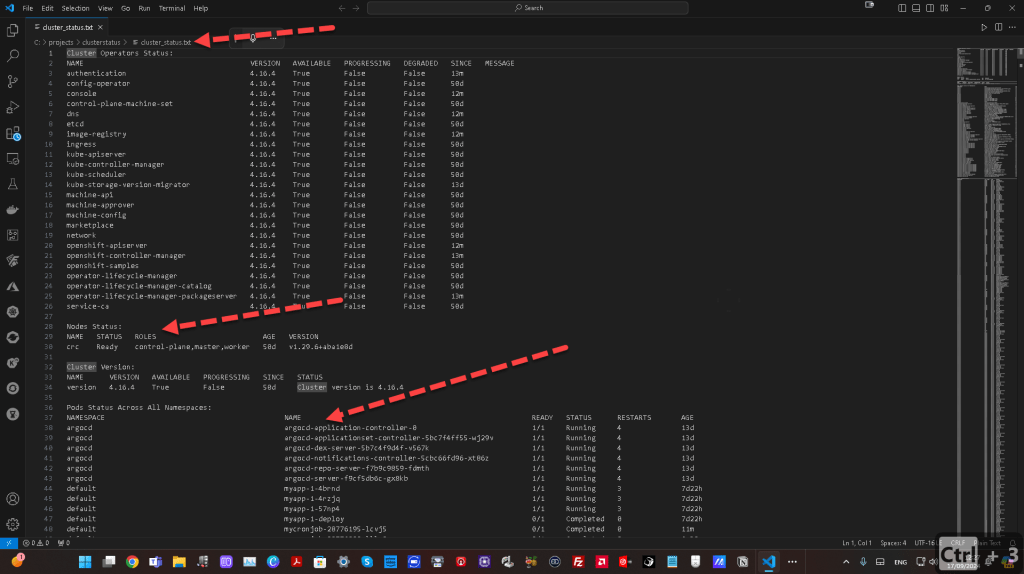Viewport: 1024px width, 574px height.
Task: Switch to Visual Studio Code taskbar icon
Action: [769, 562]
